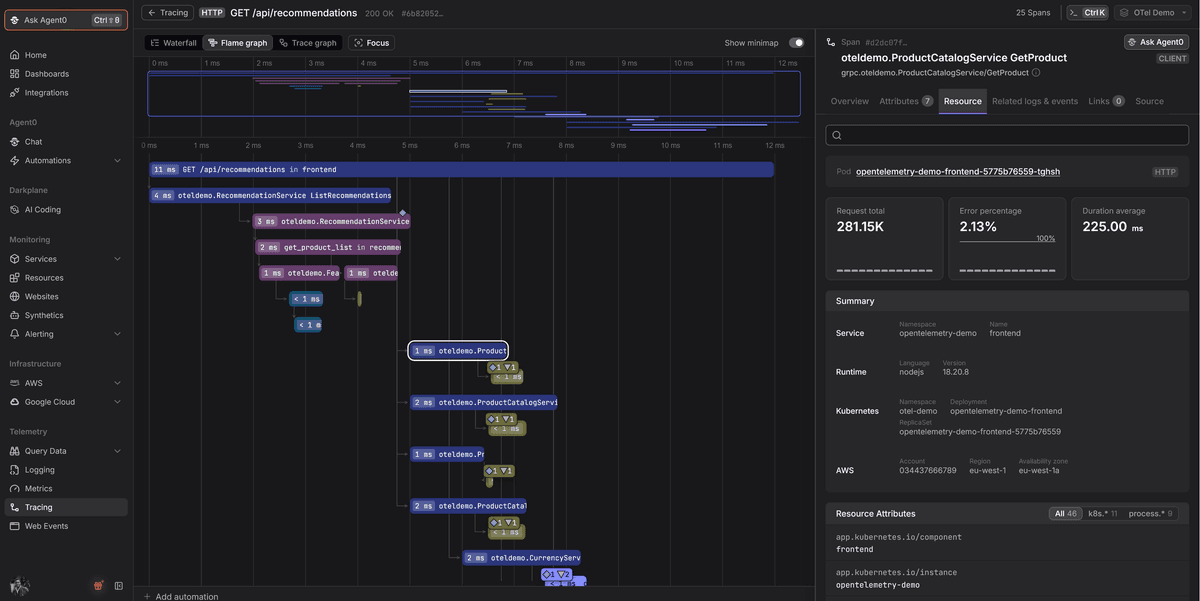Open Query Data in Telemetry

point(45,451)
